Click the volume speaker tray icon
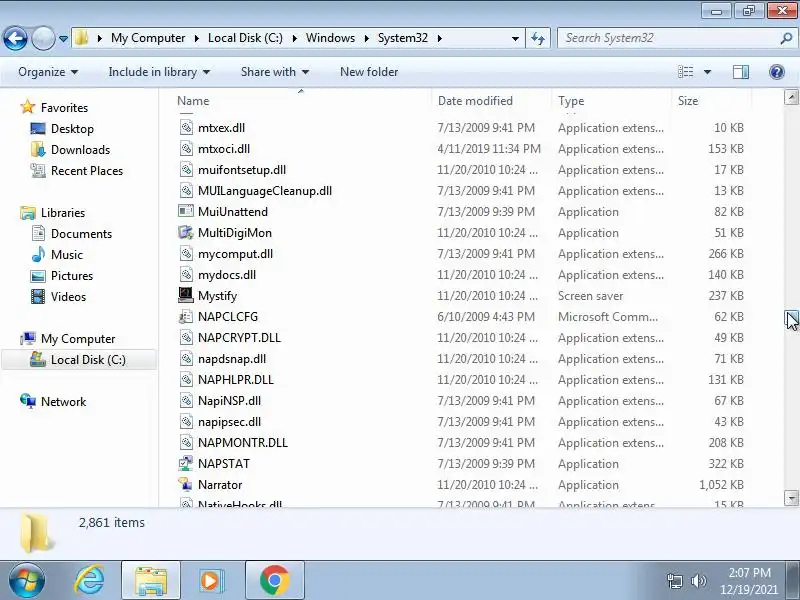The image size is (800, 600). pyautogui.click(x=698, y=581)
